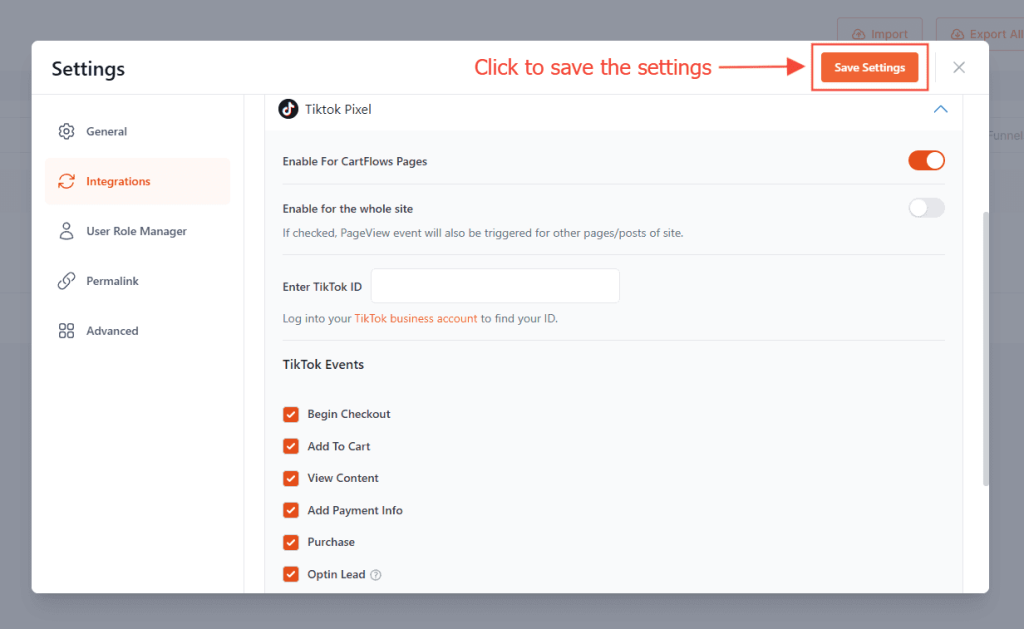
Task: Click the TikTok Pixel logo icon
Action: 288,109
